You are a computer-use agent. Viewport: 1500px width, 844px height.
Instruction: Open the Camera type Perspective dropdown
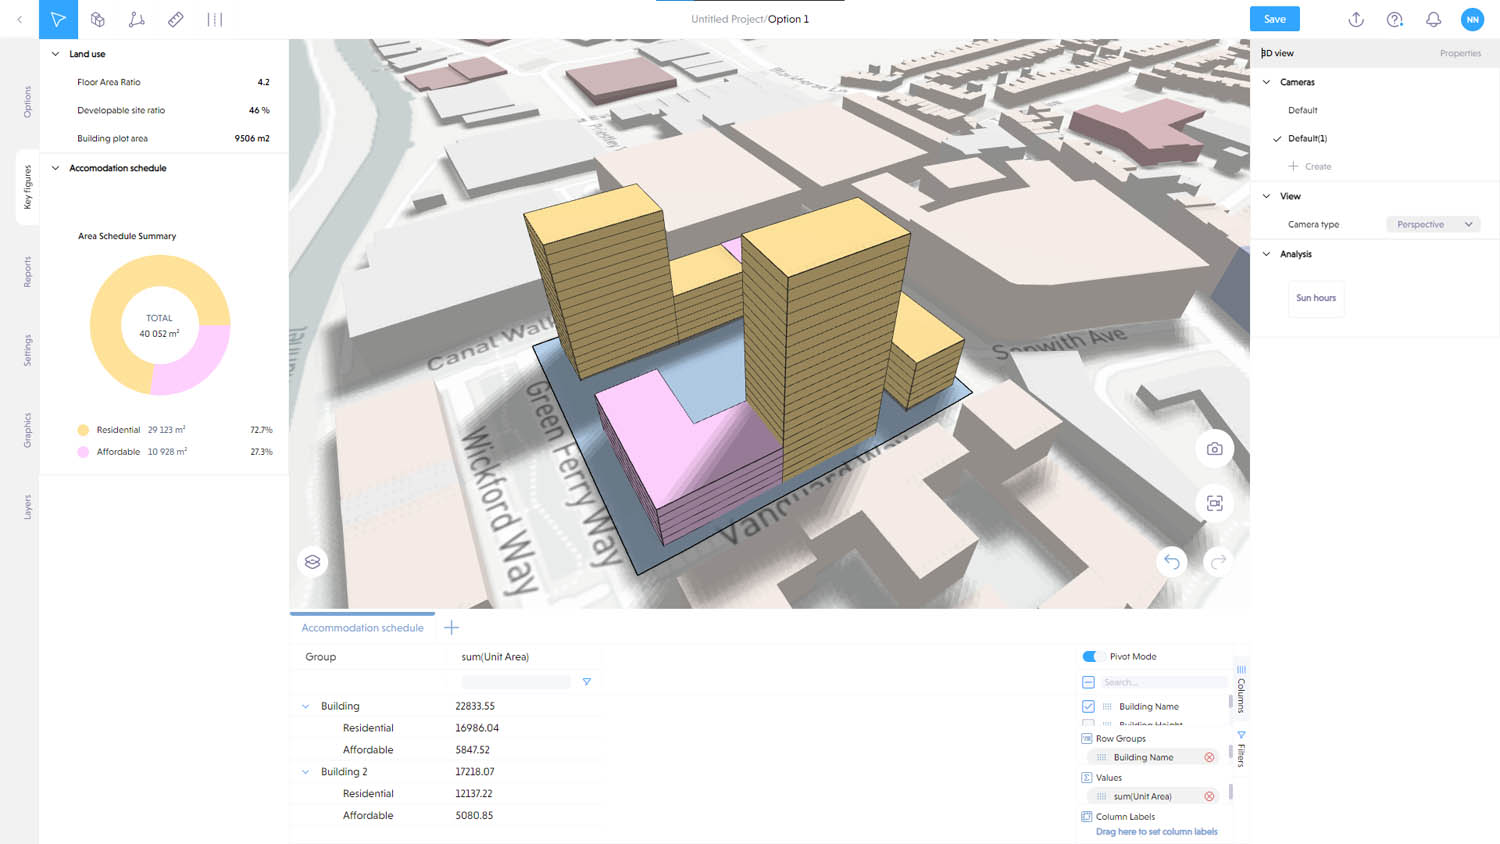coord(1433,224)
